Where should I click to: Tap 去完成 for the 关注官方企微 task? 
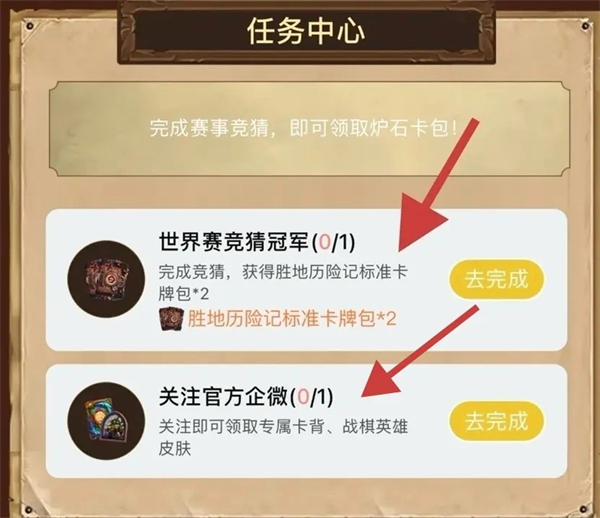click(x=496, y=421)
